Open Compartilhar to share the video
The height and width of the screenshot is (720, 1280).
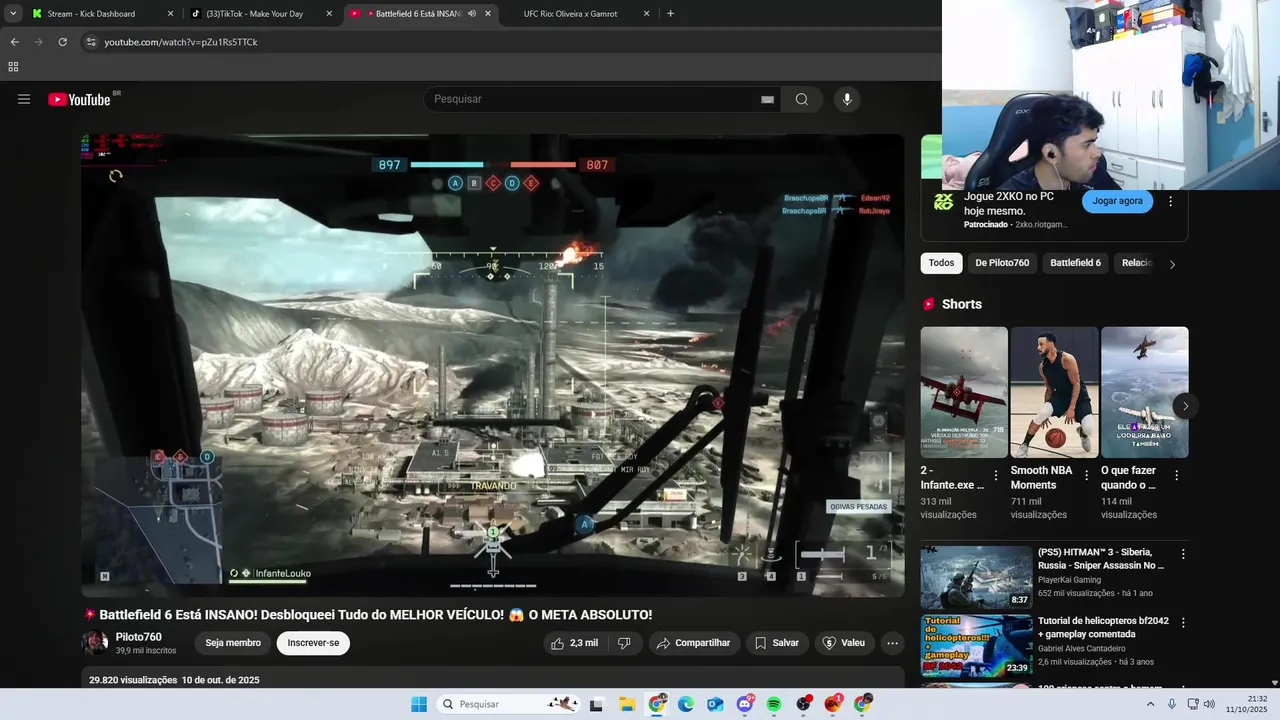(693, 643)
